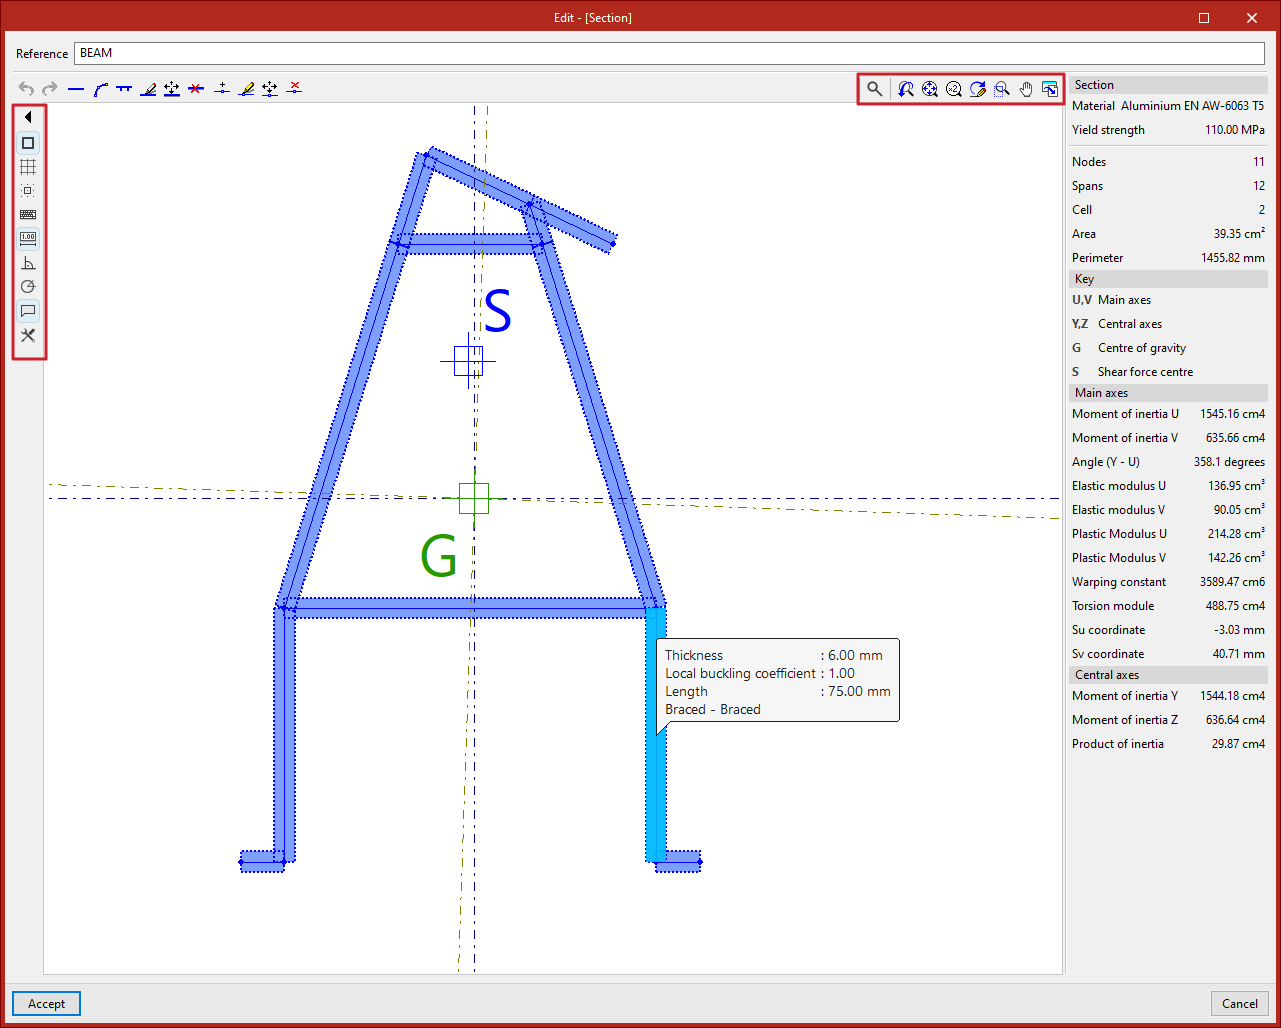This screenshot has height=1028, width=1281.
Task: Click the zoom window selection icon
Action: point(1002,89)
